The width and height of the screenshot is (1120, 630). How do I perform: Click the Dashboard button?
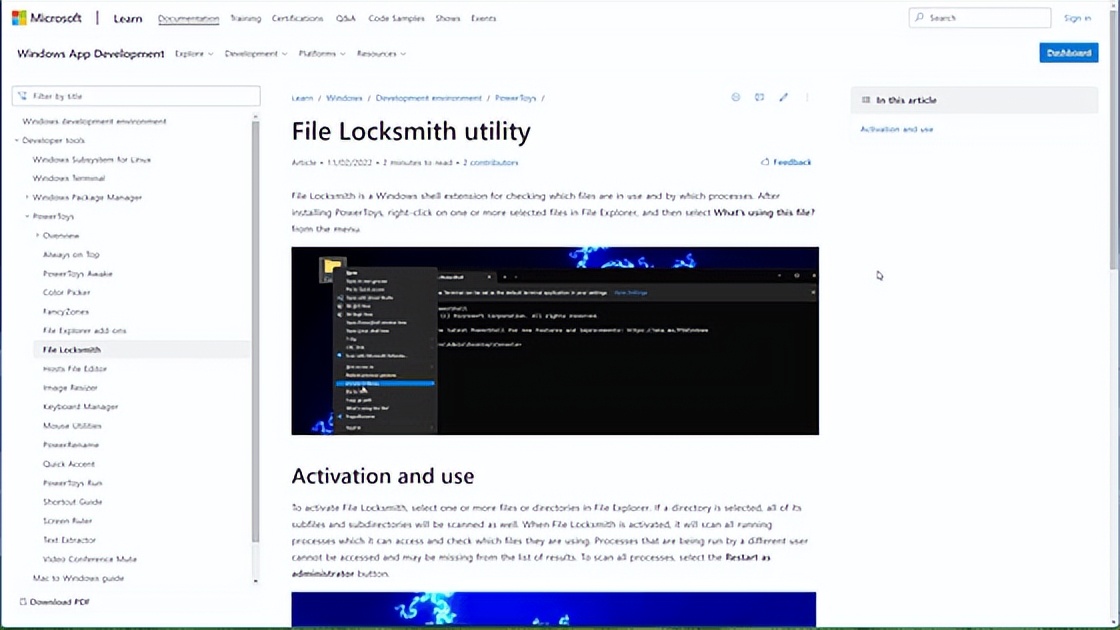[x=1068, y=53]
